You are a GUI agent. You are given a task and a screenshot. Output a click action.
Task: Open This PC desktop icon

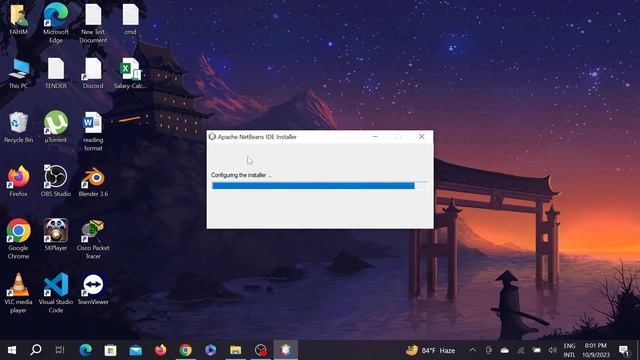click(x=18, y=74)
